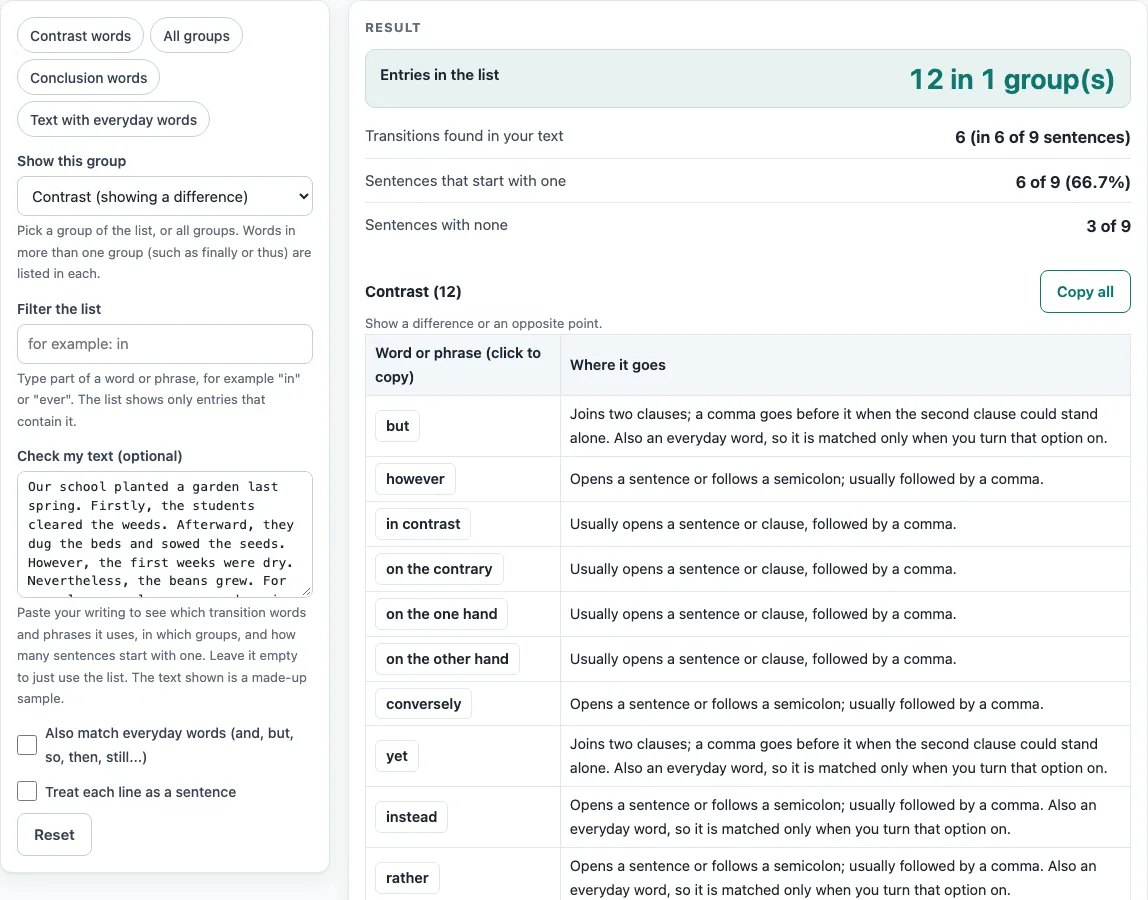Choose the All groups preset

point(196,36)
